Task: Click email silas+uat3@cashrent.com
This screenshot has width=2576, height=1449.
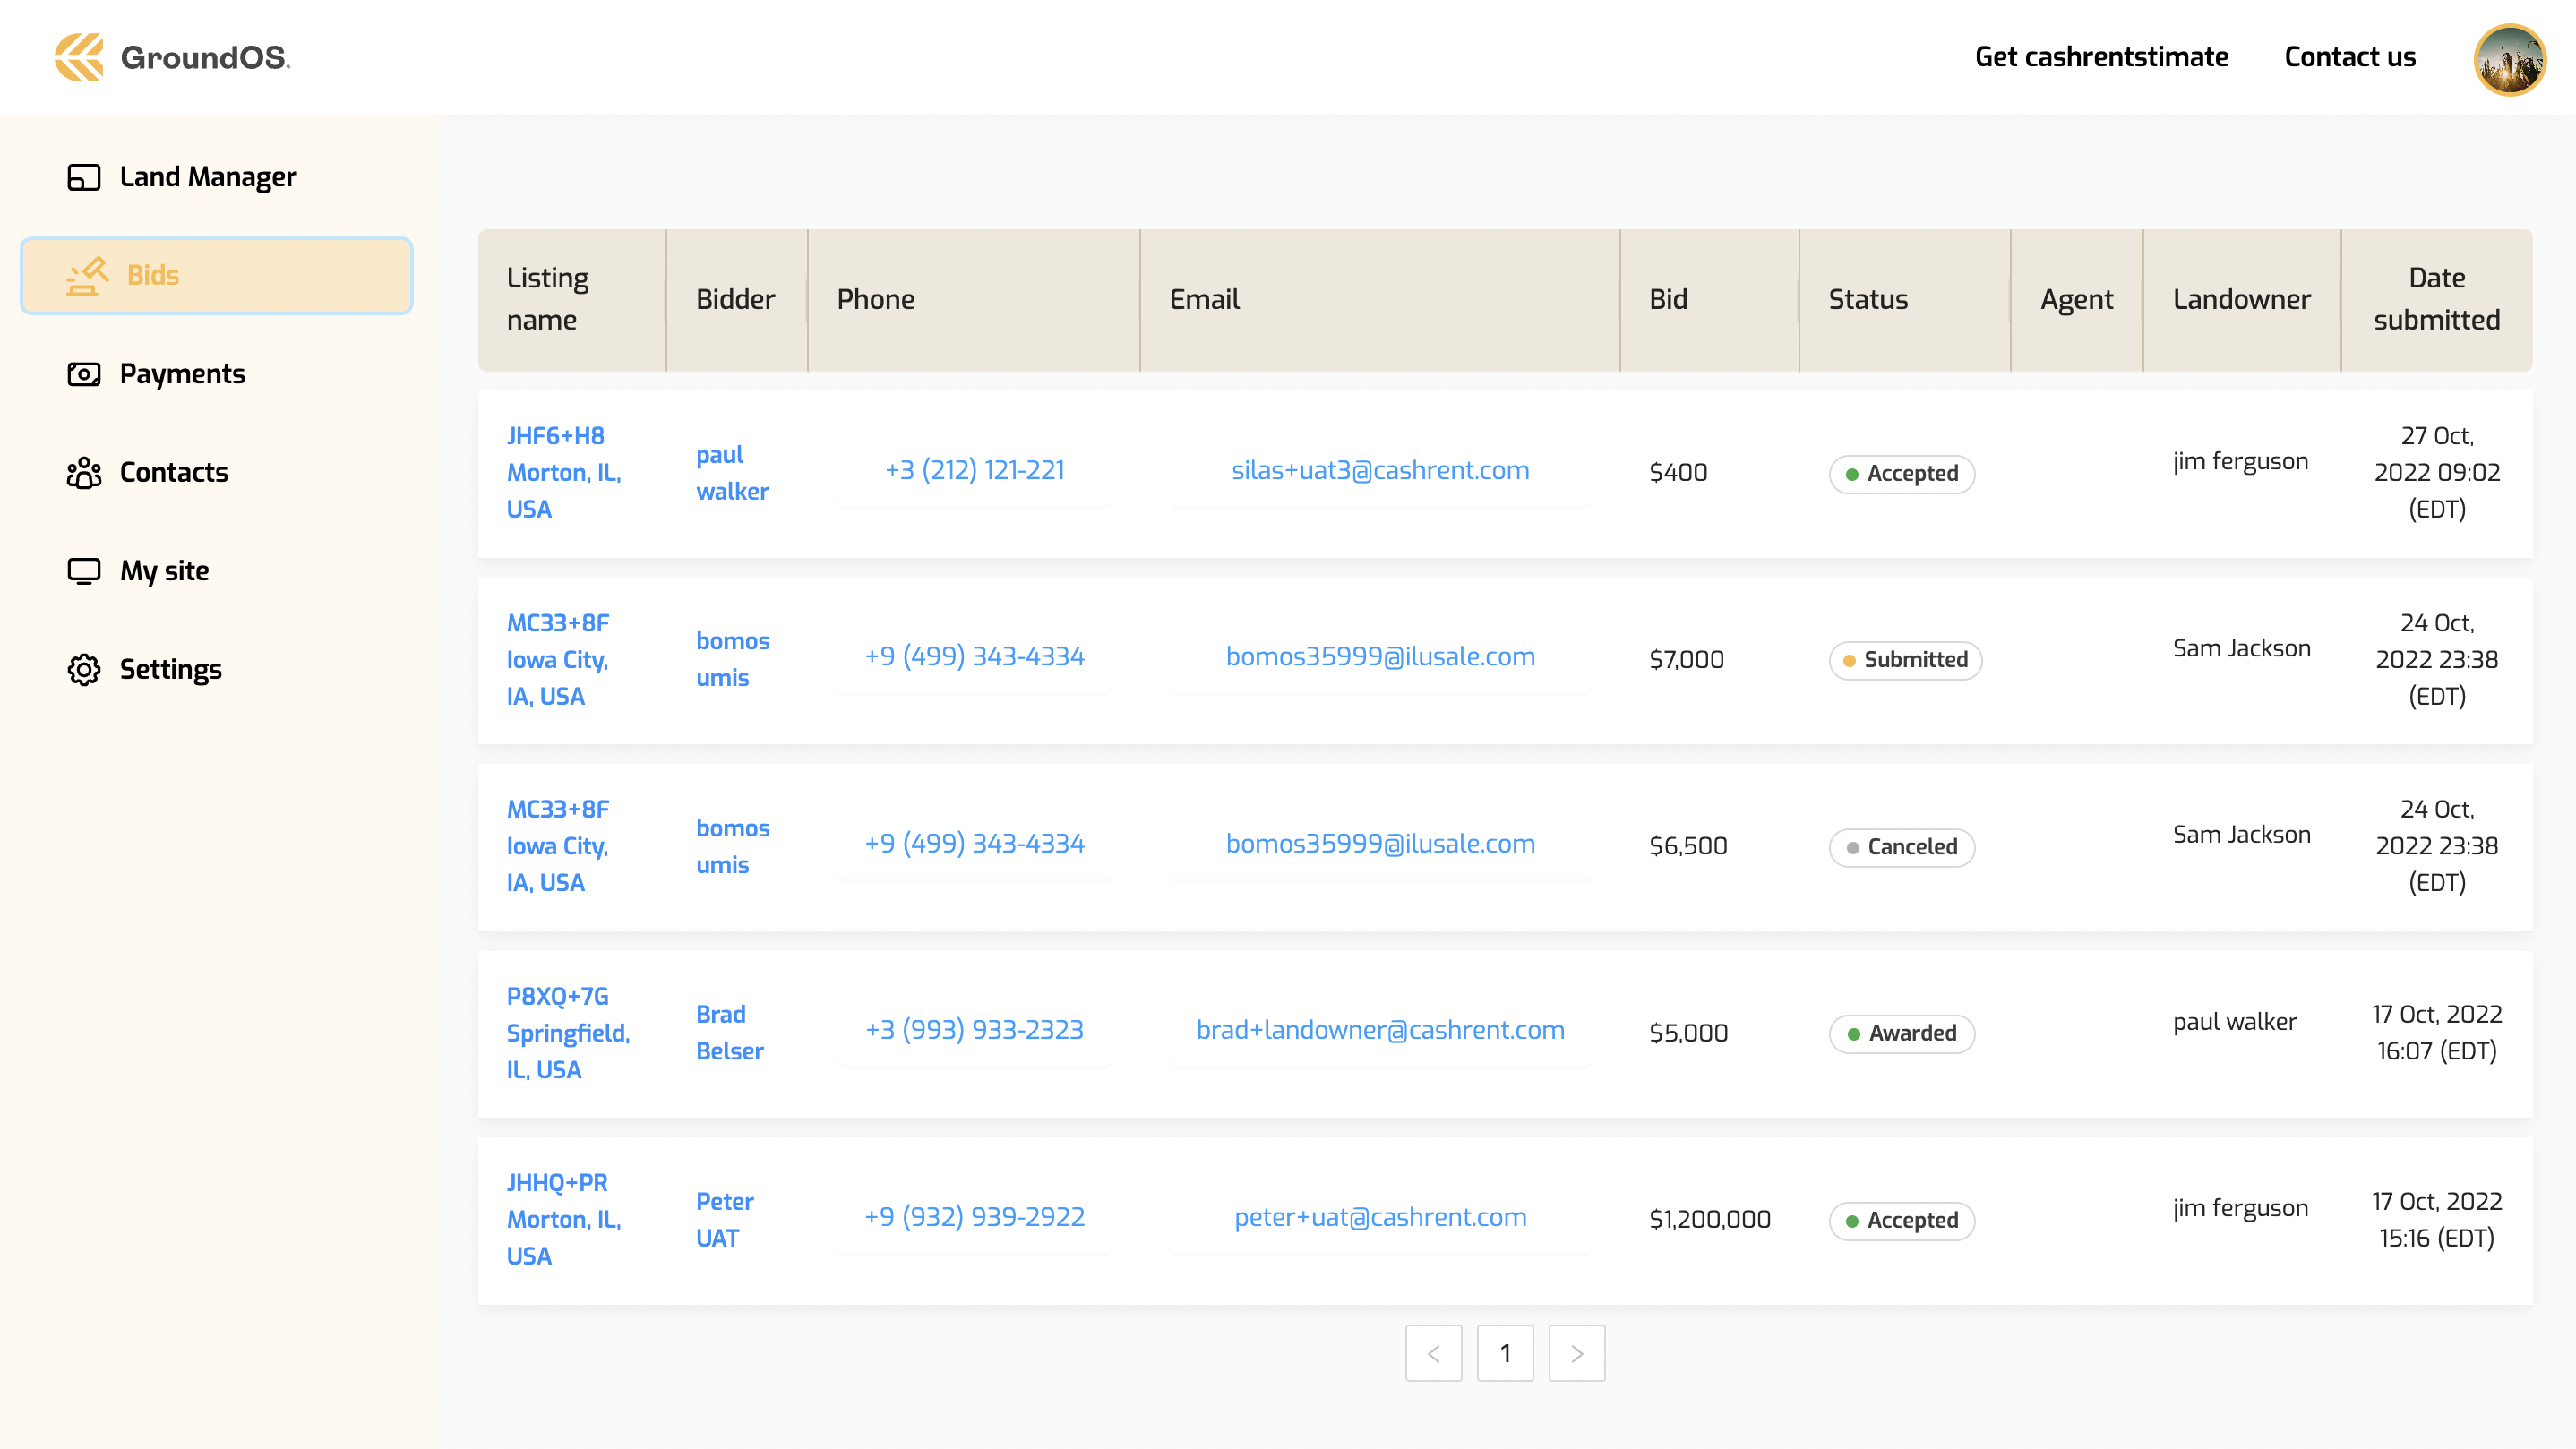Action: click(1379, 470)
